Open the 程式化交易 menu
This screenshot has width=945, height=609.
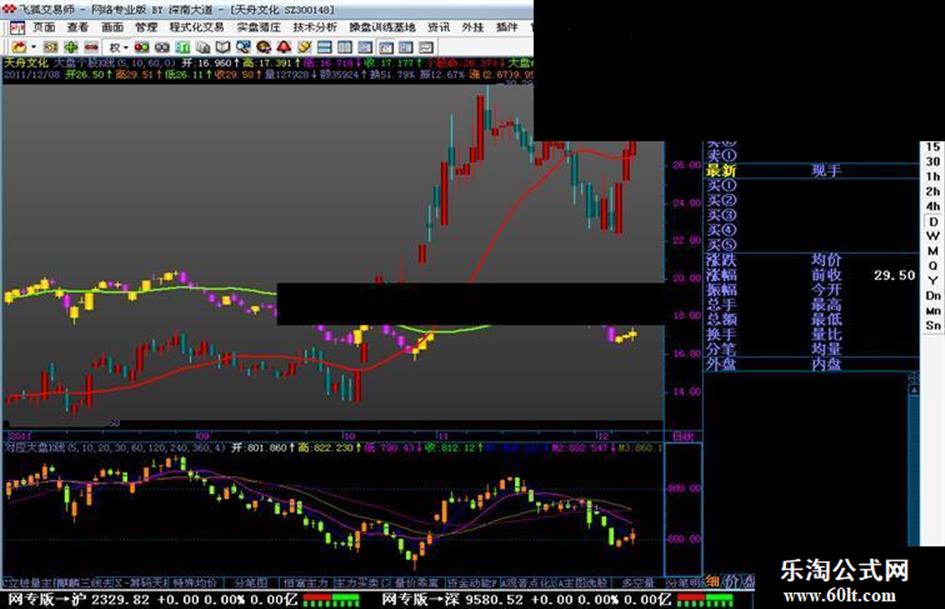tap(197, 27)
